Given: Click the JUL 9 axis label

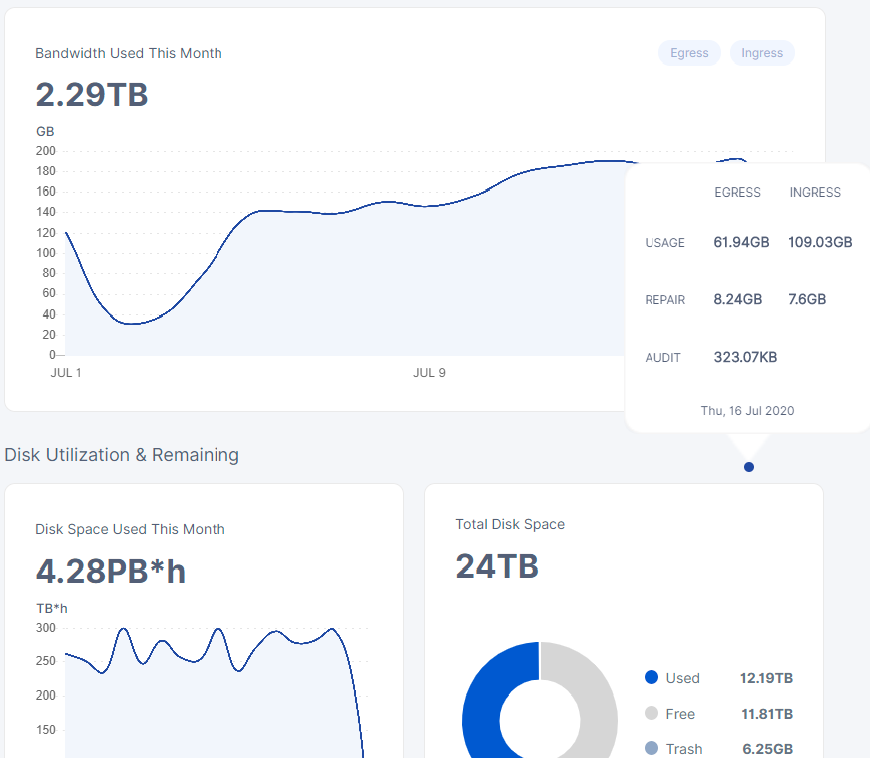Looking at the screenshot, I should (429, 373).
